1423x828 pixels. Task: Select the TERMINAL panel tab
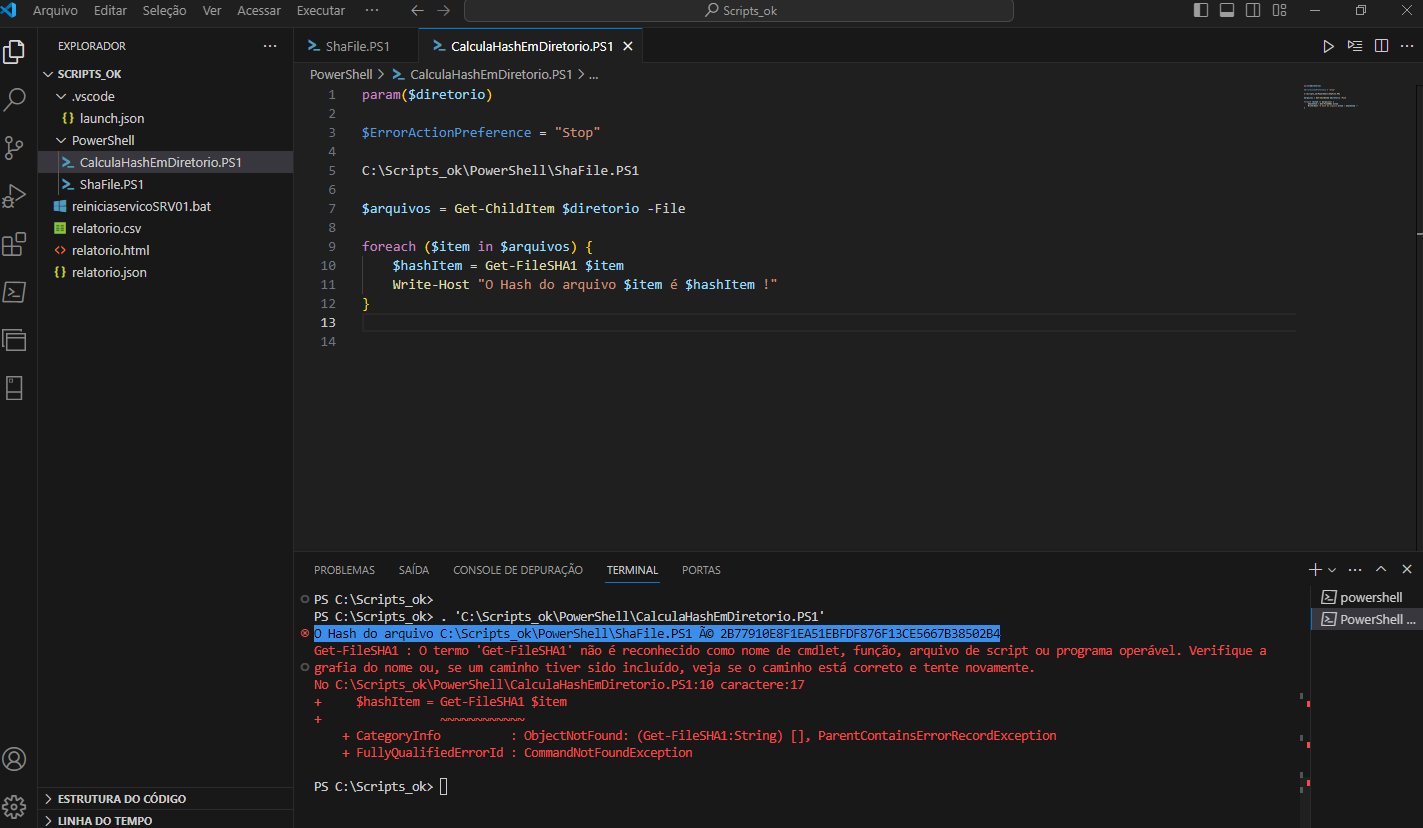tap(632, 570)
